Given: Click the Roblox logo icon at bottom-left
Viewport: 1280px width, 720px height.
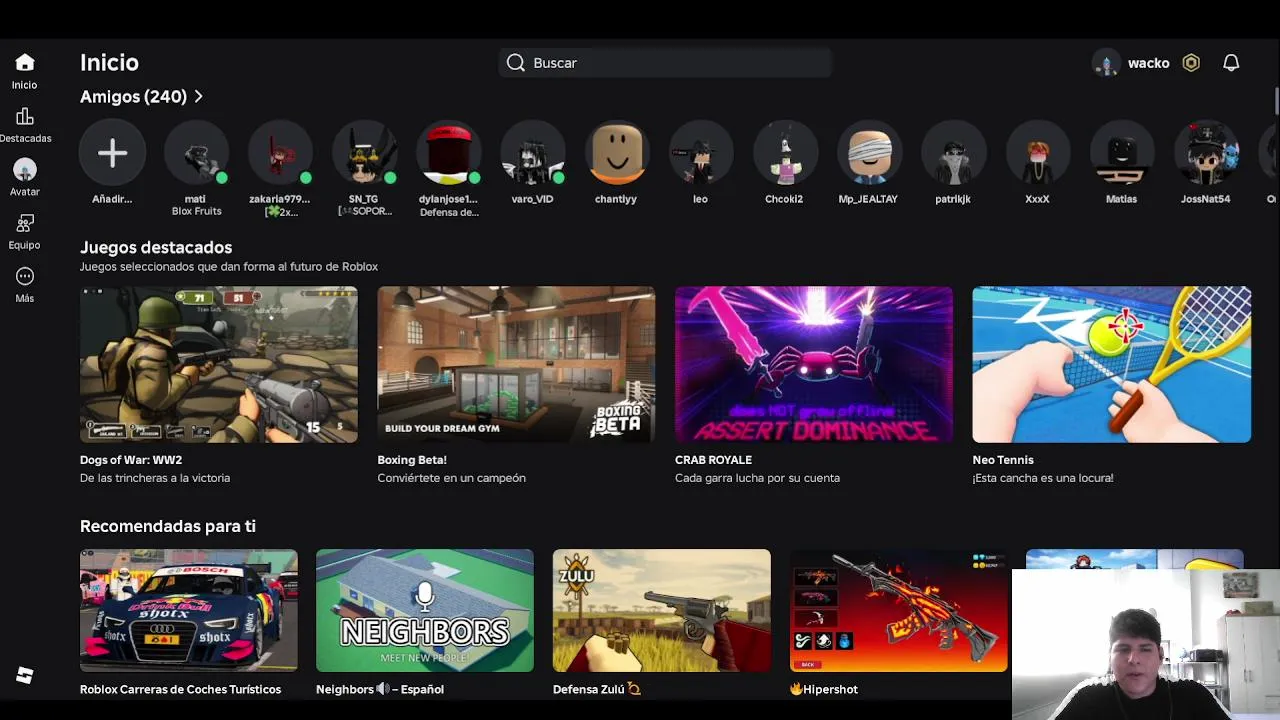Looking at the screenshot, I should pos(25,676).
